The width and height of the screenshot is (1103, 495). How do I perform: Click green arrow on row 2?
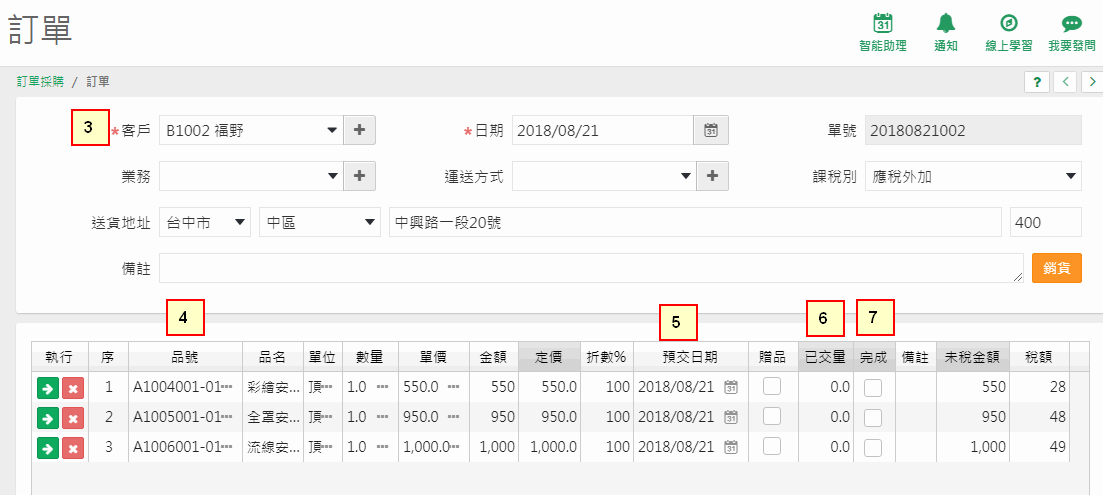47,418
